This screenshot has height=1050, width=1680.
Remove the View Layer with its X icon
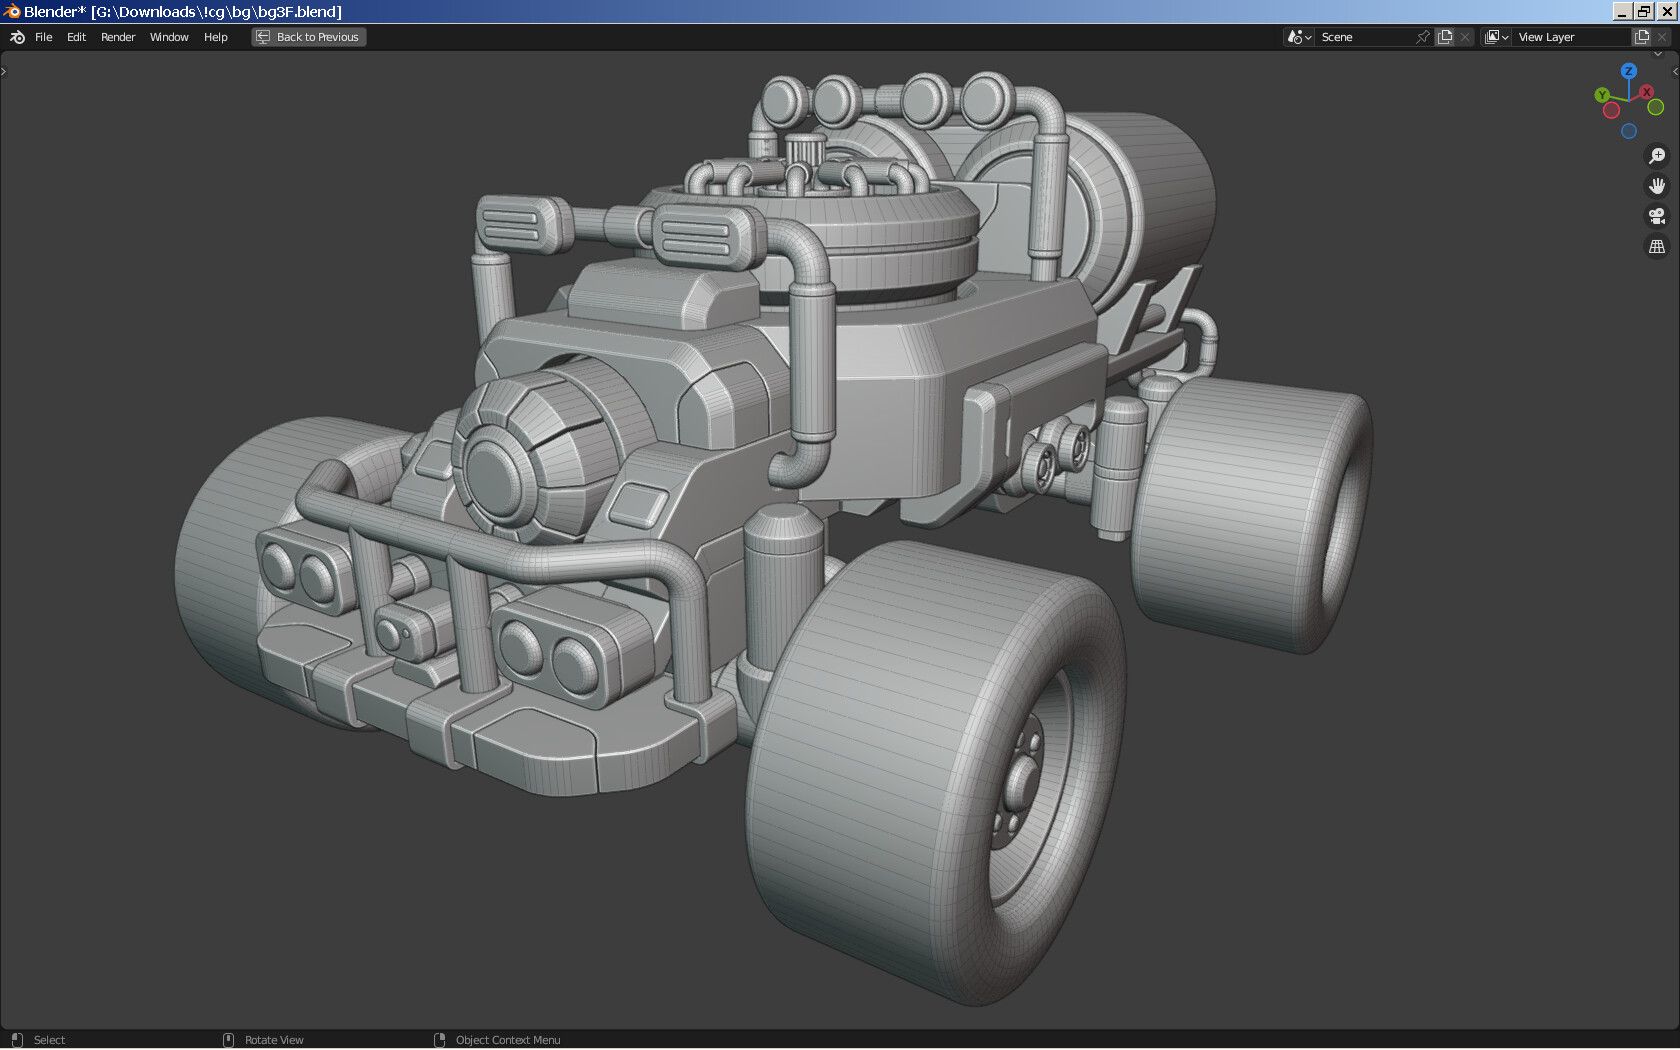[x=1662, y=36]
